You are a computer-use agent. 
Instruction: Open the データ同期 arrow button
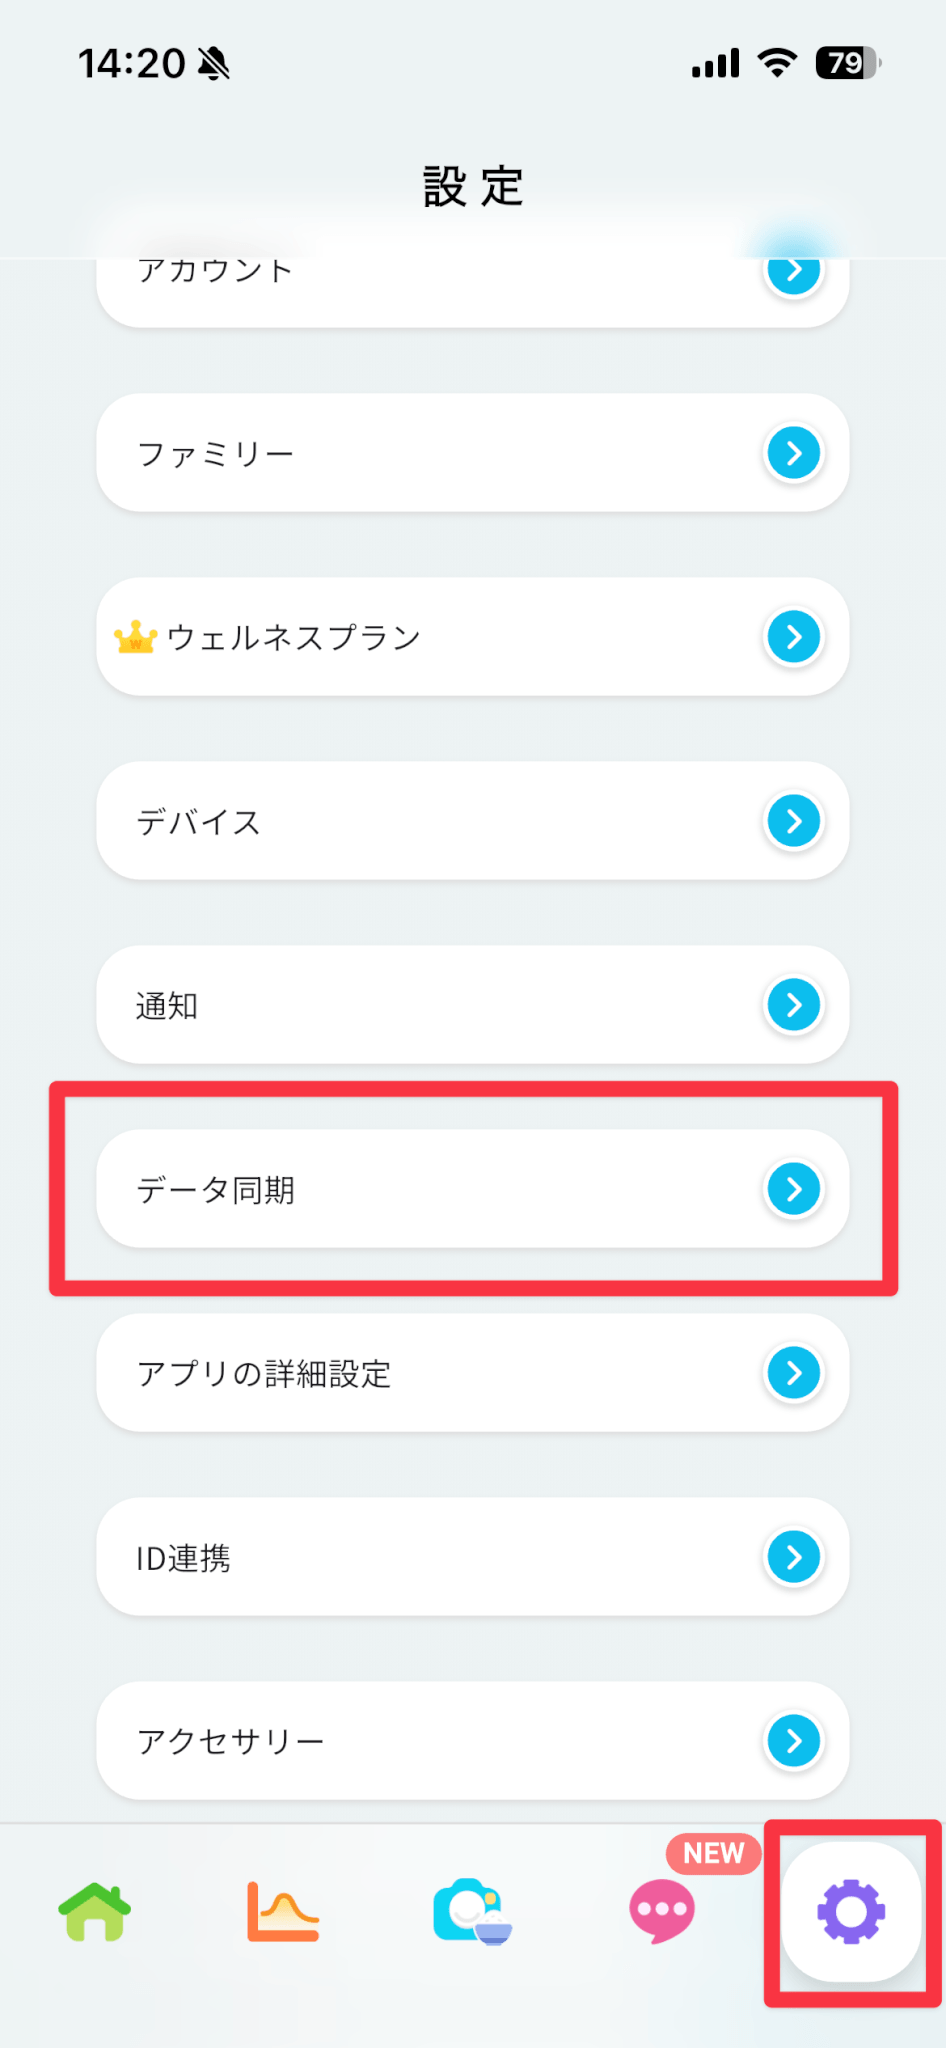(x=794, y=1189)
